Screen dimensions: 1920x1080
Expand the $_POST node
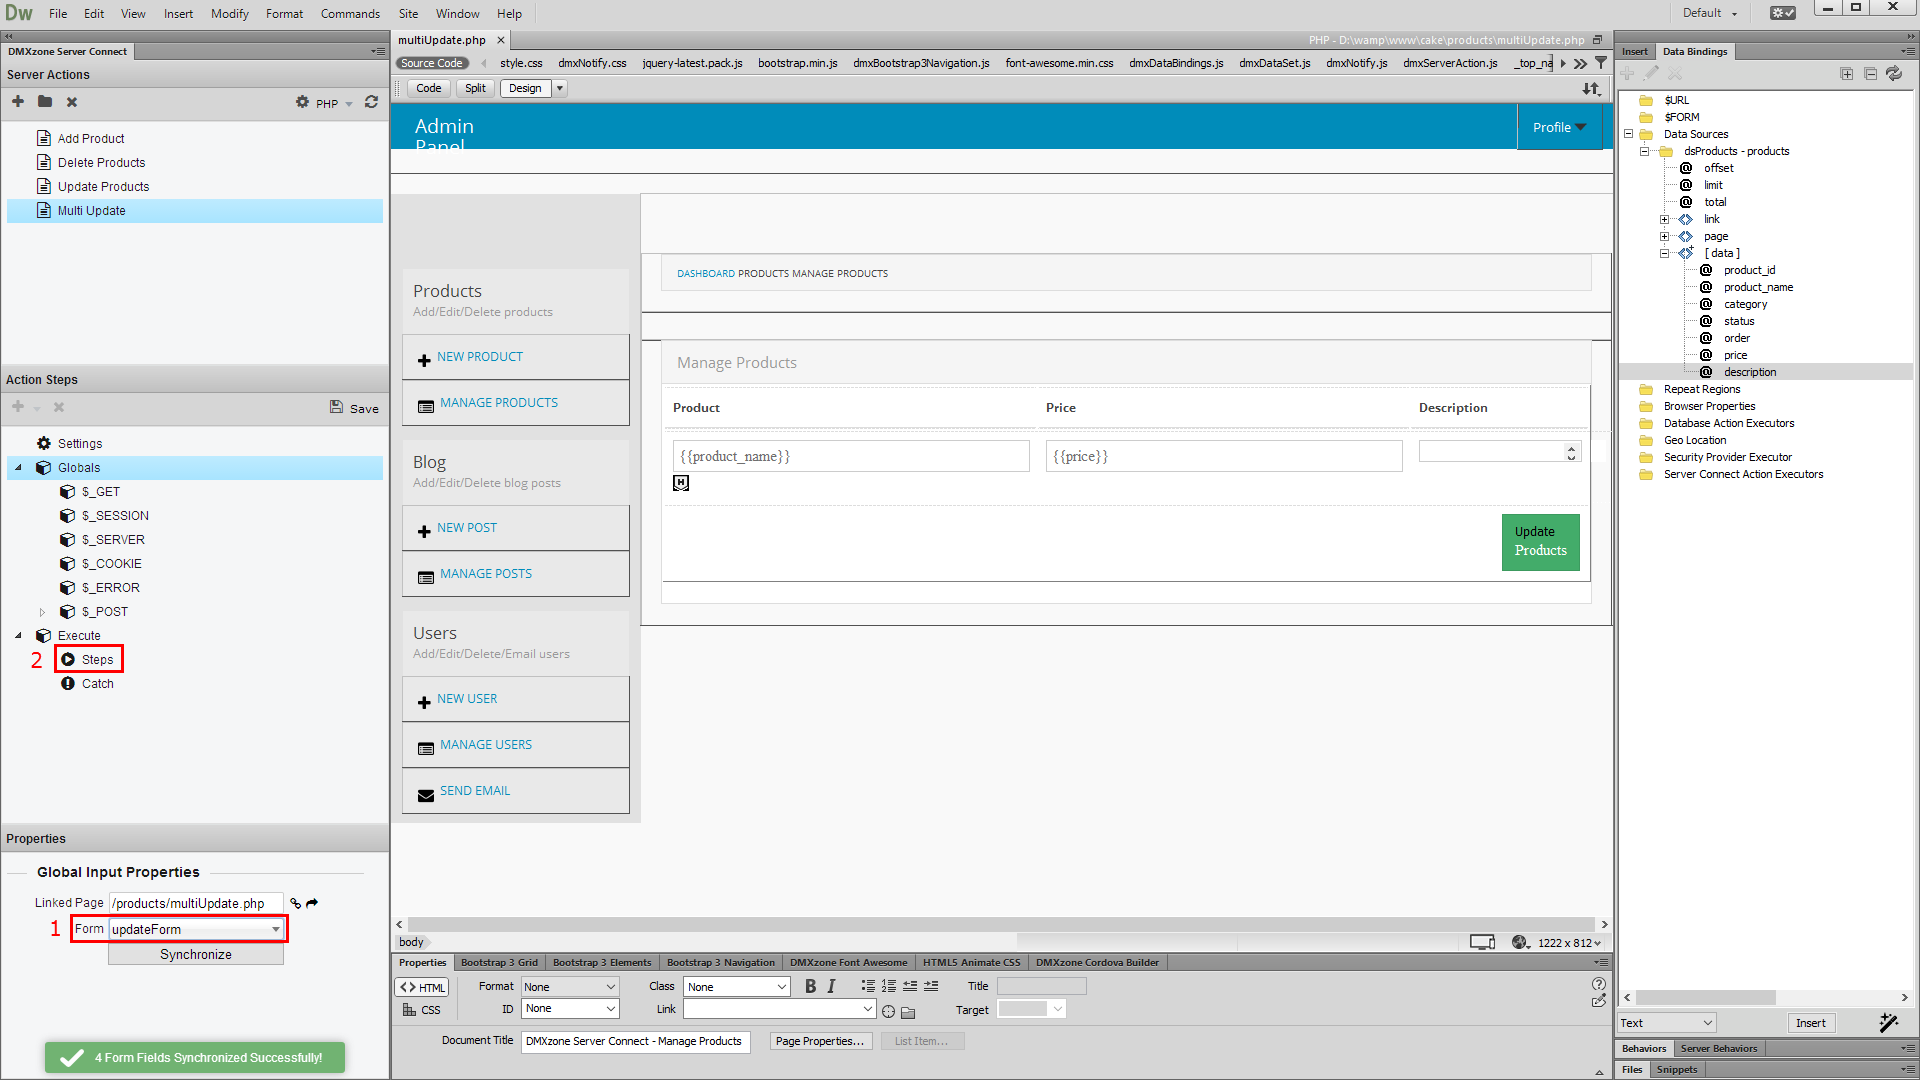click(x=42, y=612)
